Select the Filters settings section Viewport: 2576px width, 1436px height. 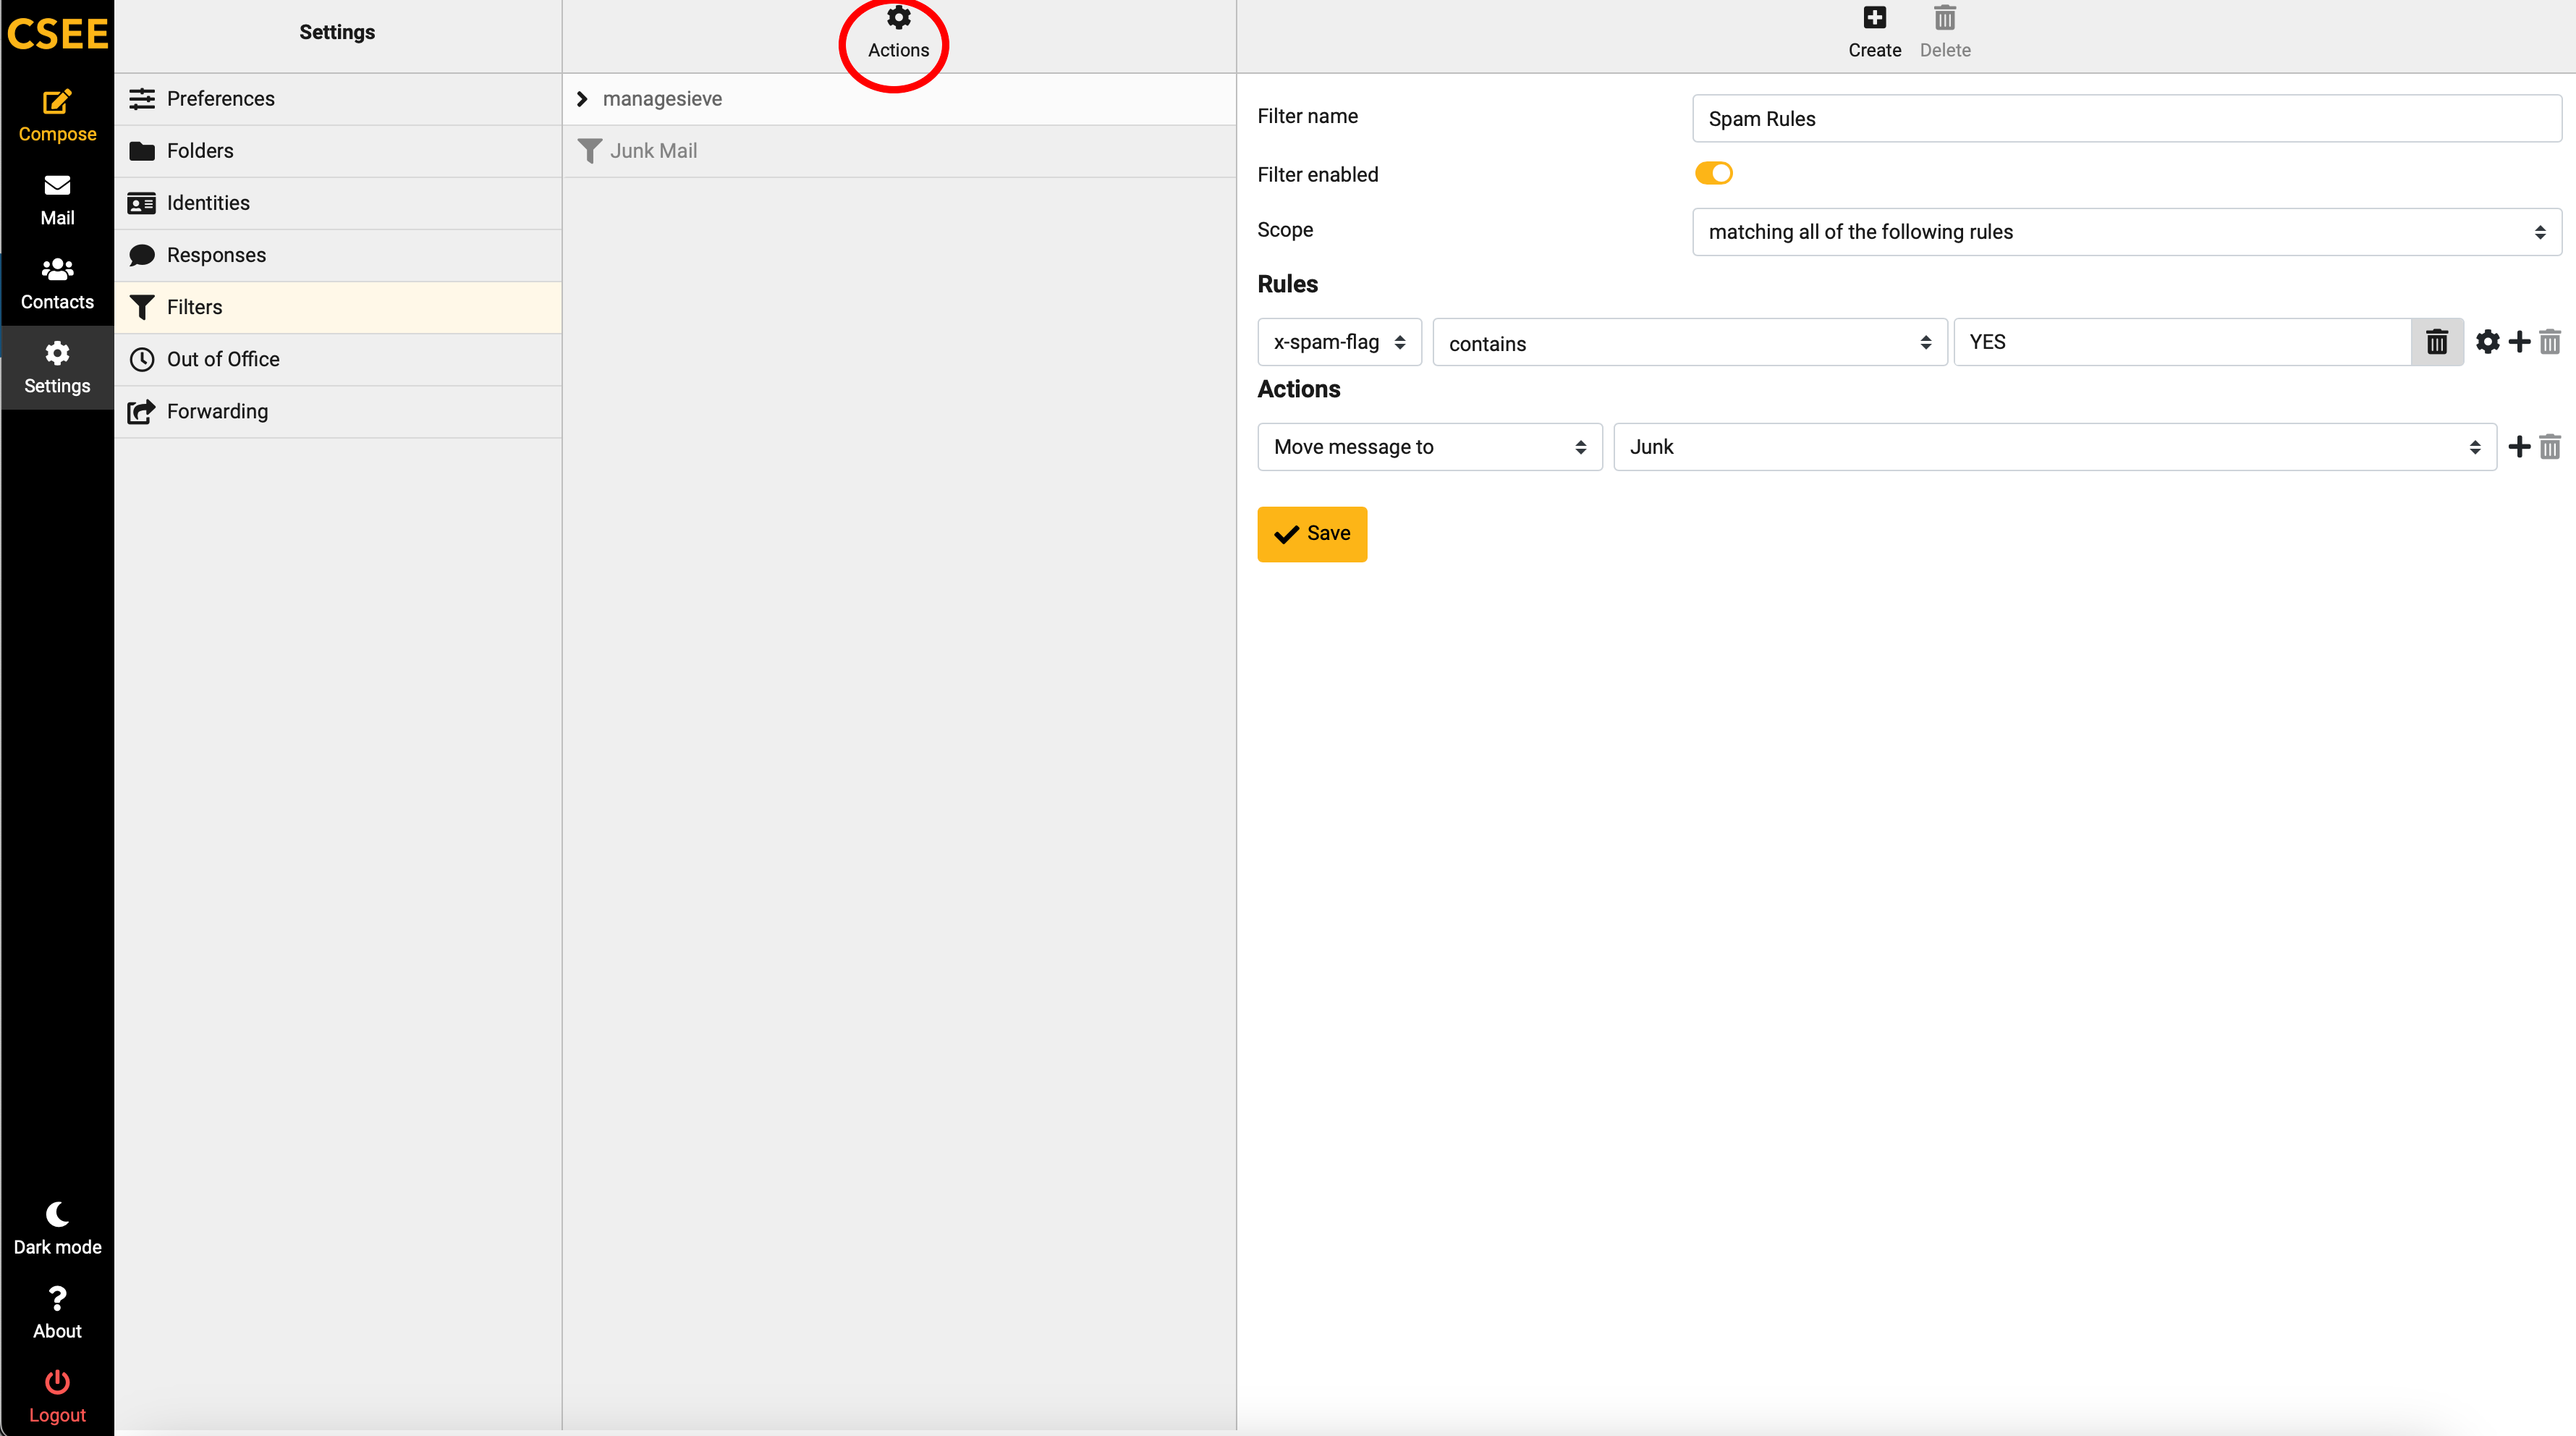(338, 307)
